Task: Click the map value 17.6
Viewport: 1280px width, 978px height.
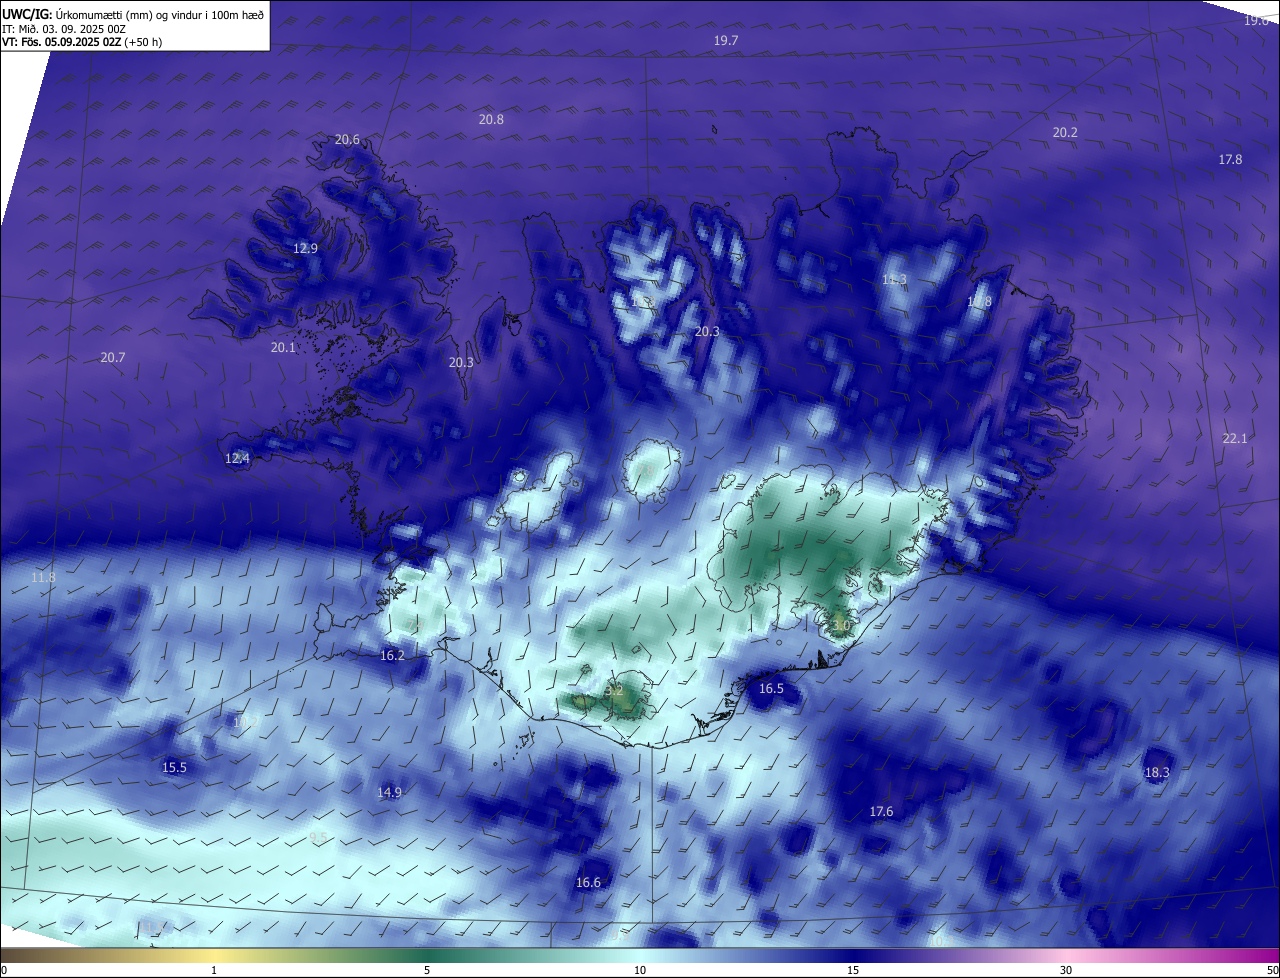Action: pos(881,811)
